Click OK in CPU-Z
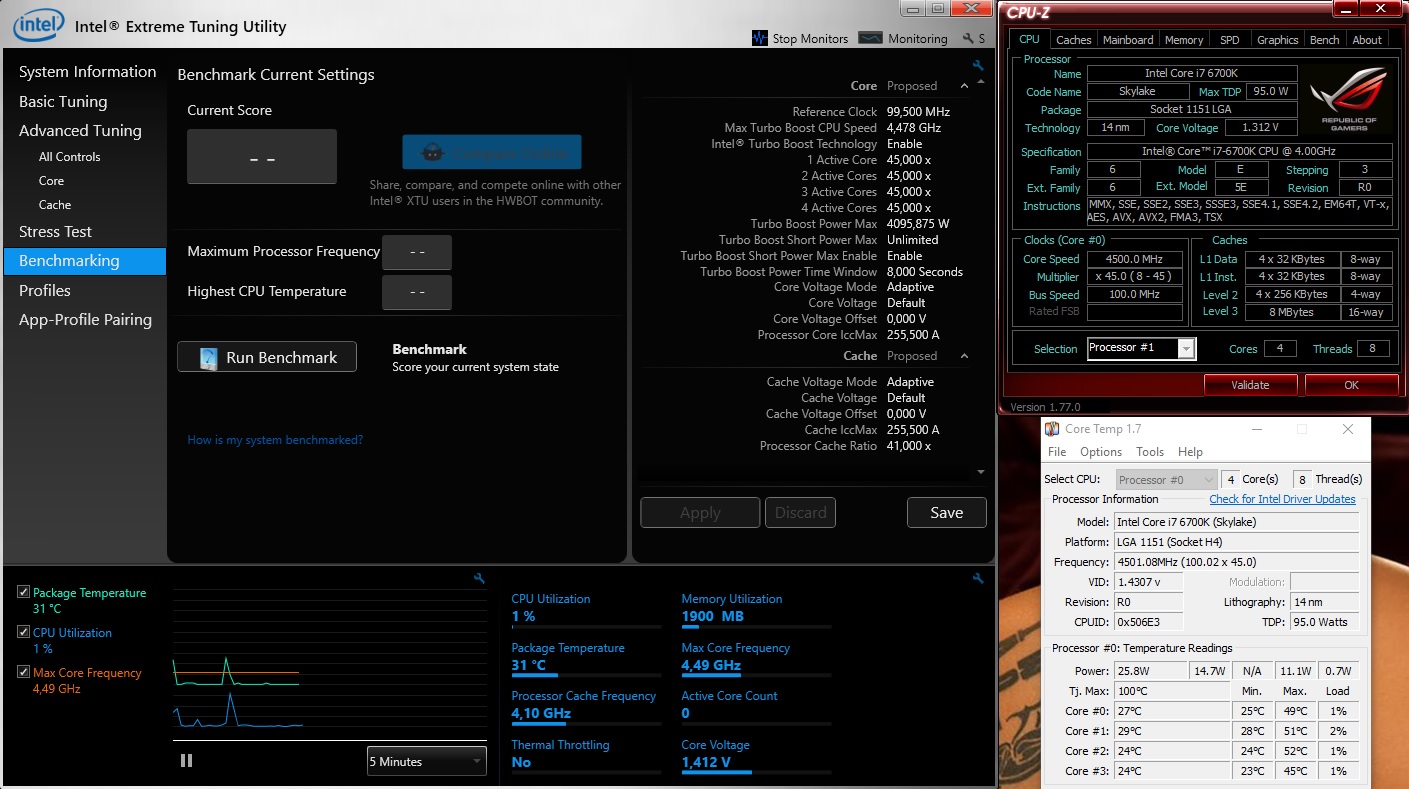Screen dimensions: 1409x789 pyautogui.click(x=1351, y=384)
